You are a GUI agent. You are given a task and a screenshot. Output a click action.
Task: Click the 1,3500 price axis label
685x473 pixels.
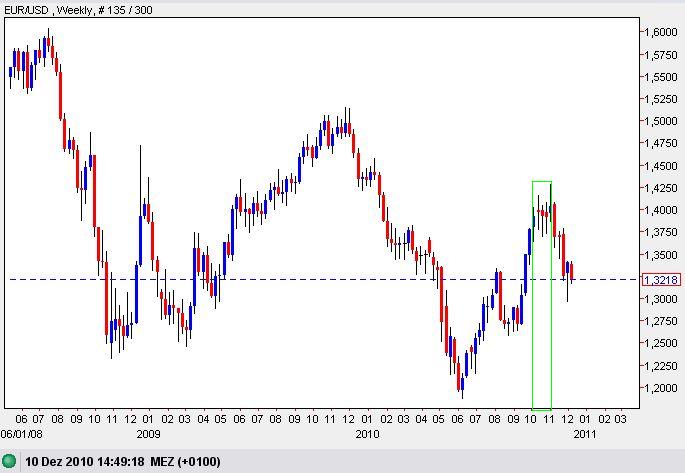tap(661, 255)
